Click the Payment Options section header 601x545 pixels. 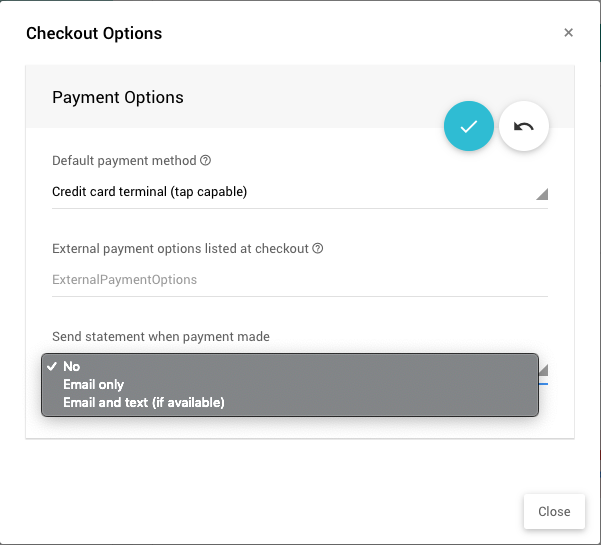pyautogui.click(x=118, y=97)
